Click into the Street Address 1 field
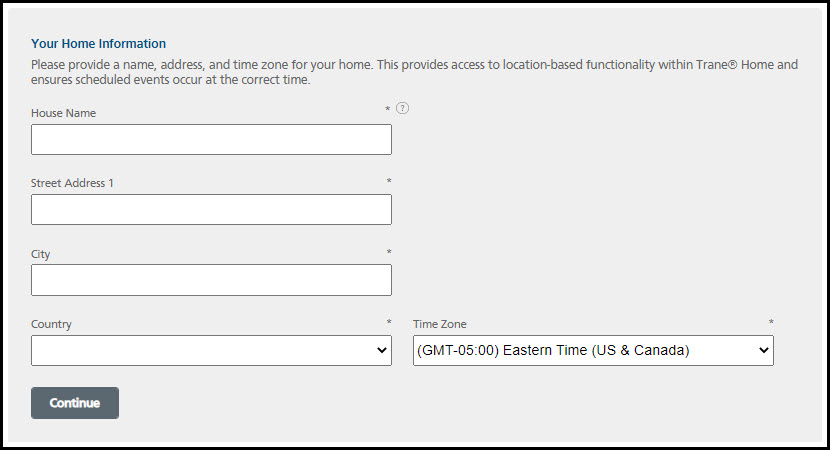Screen dimensions: 830x450 [211, 210]
